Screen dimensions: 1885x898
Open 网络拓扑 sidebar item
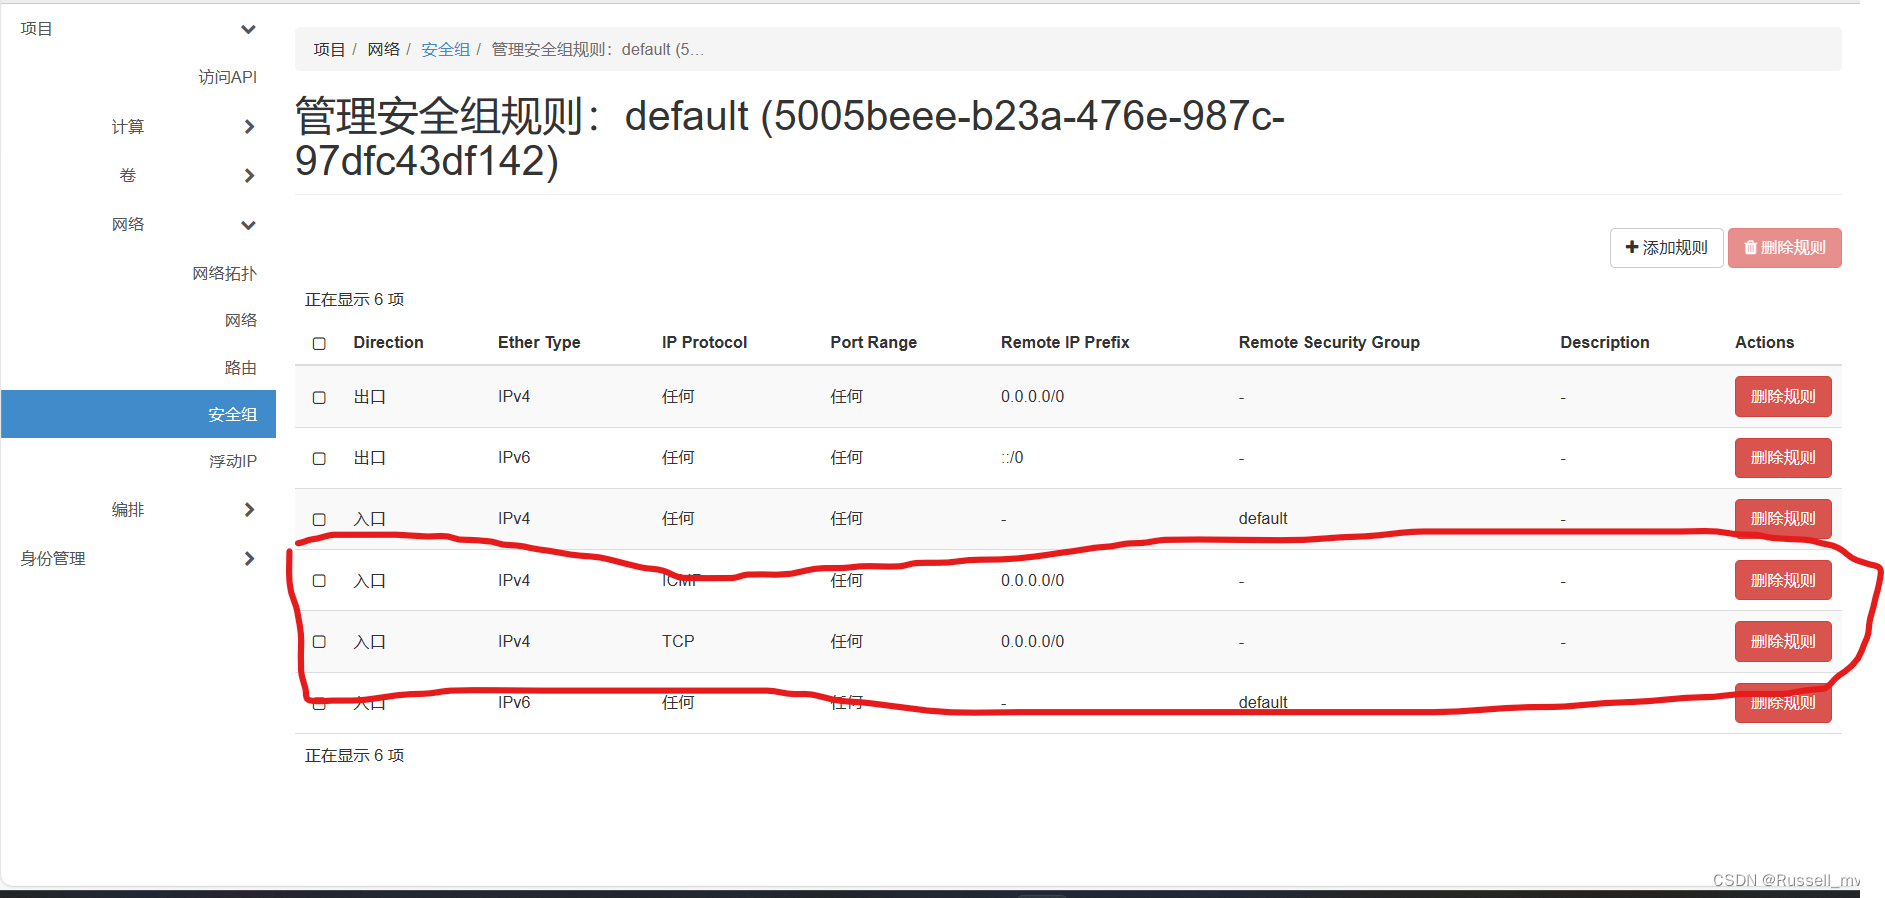(x=224, y=273)
